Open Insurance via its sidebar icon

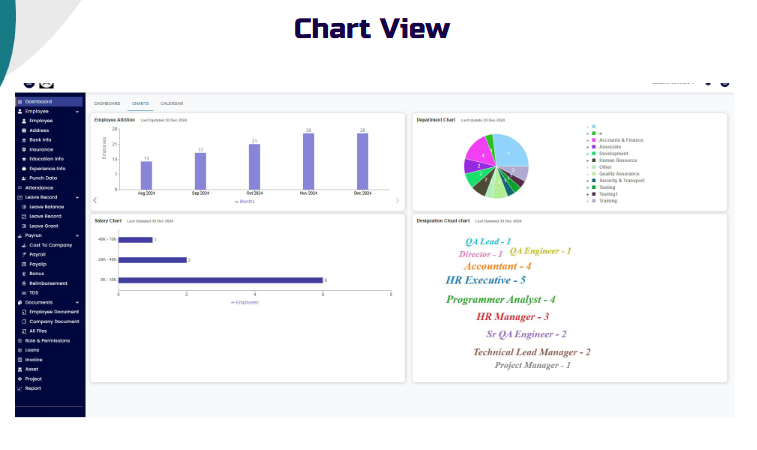point(23,149)
